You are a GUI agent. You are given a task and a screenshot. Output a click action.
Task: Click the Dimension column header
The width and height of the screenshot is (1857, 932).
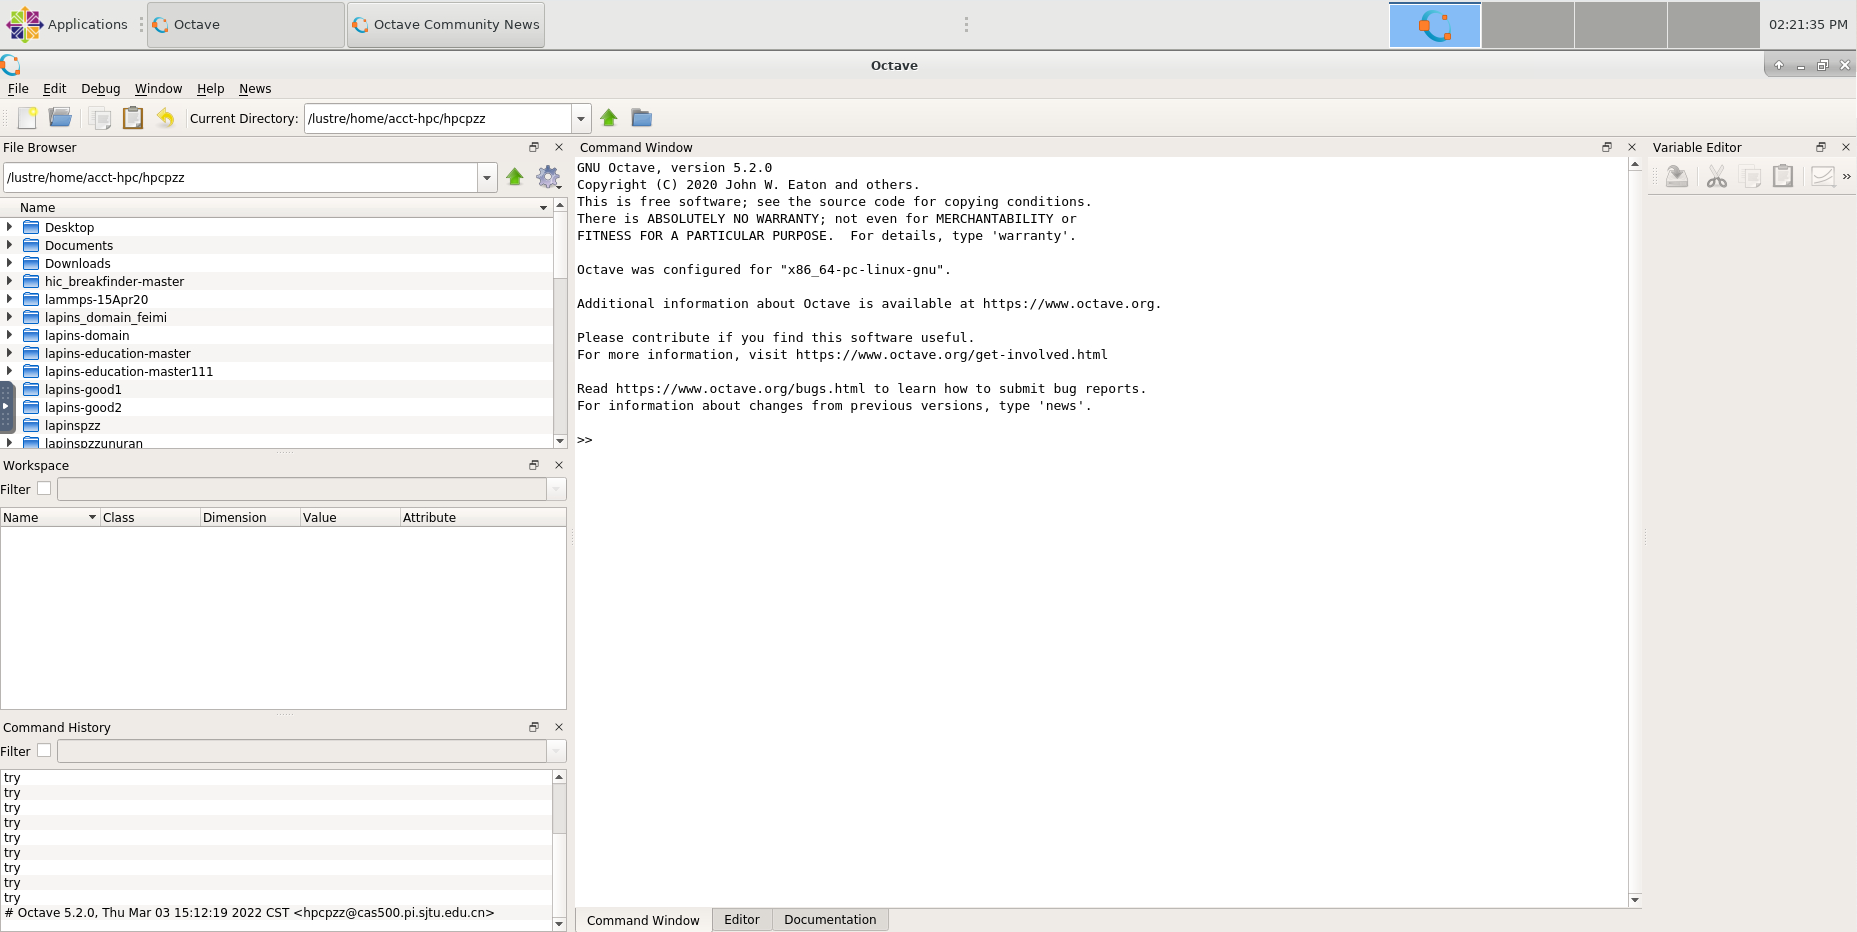pyautogui.click(x=250, y=517)
